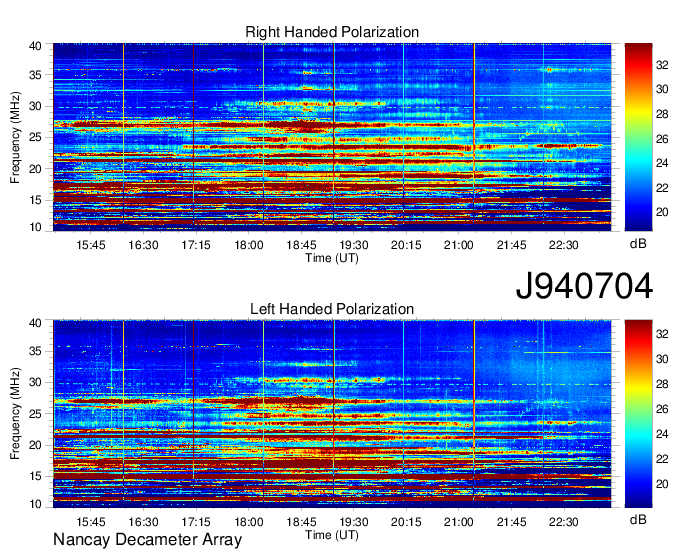Click 20 MHz tick of Left Handed plot
The height and width of the screenshot is (552, 680).
(x=35, y=445)
